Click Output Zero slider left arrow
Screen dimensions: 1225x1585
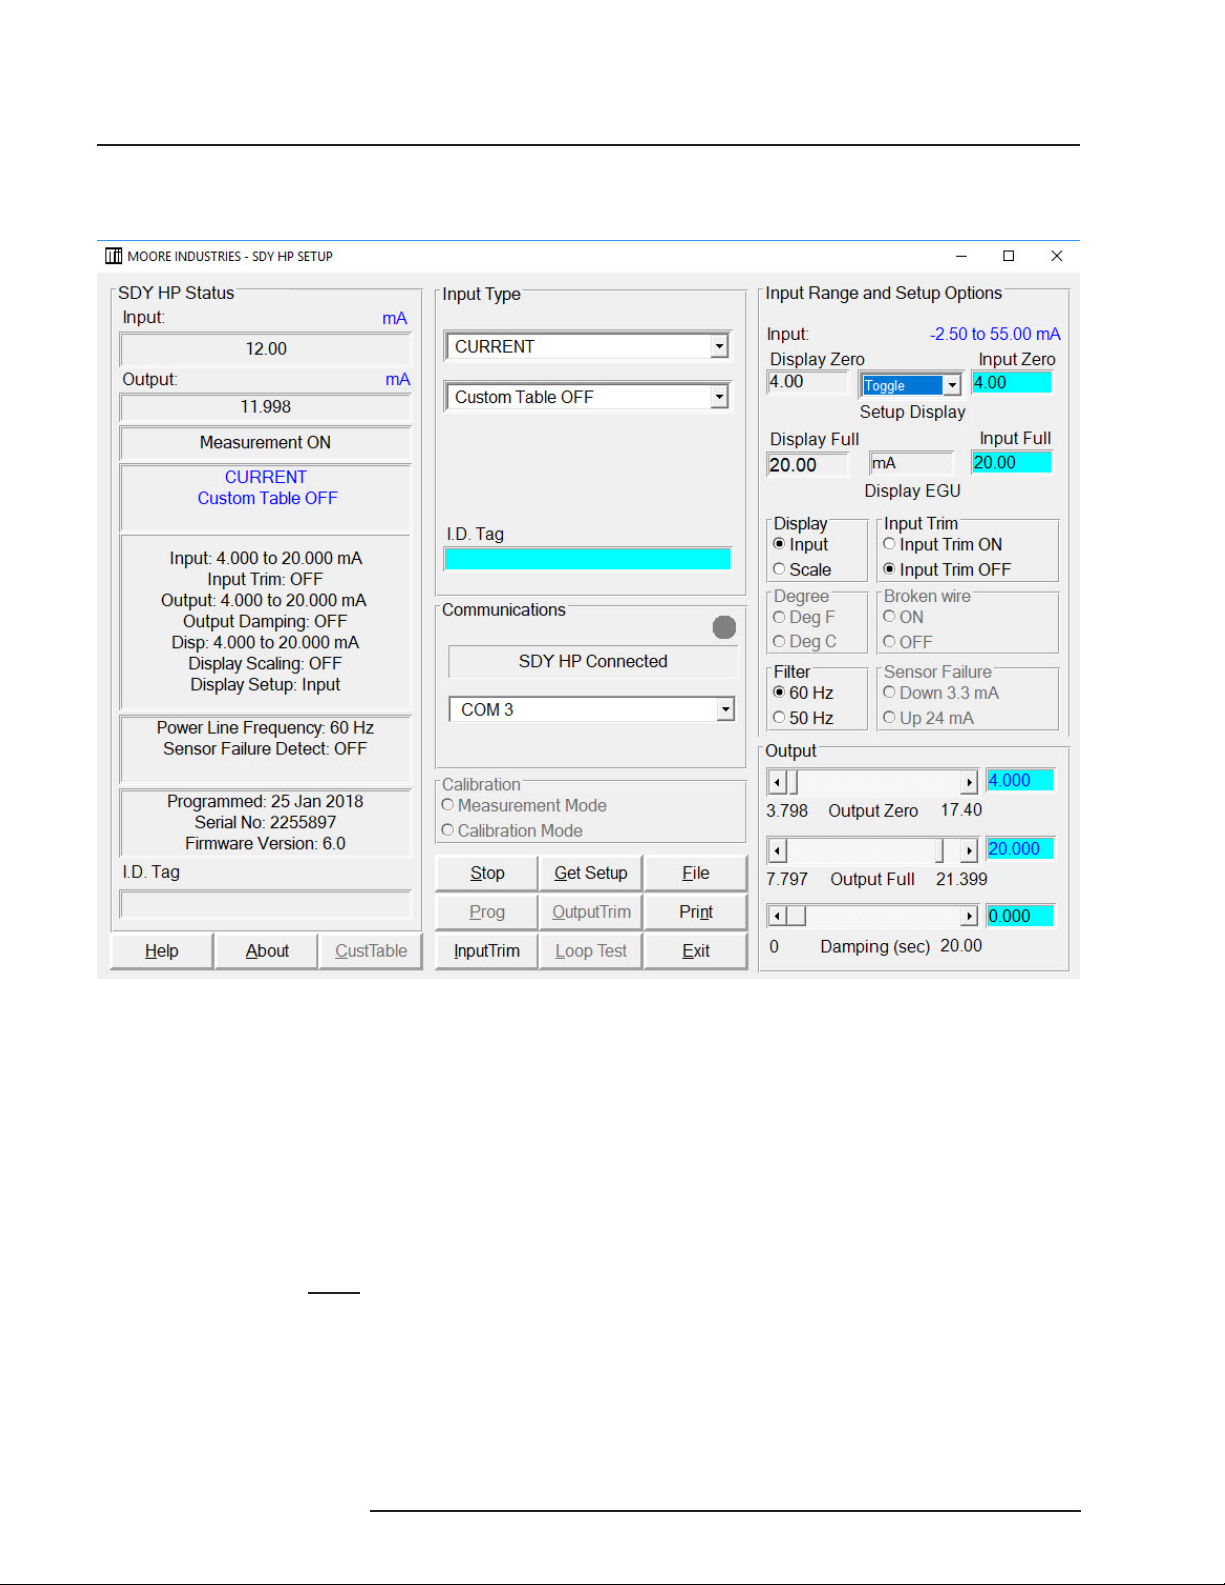click(x=777, y=782)
